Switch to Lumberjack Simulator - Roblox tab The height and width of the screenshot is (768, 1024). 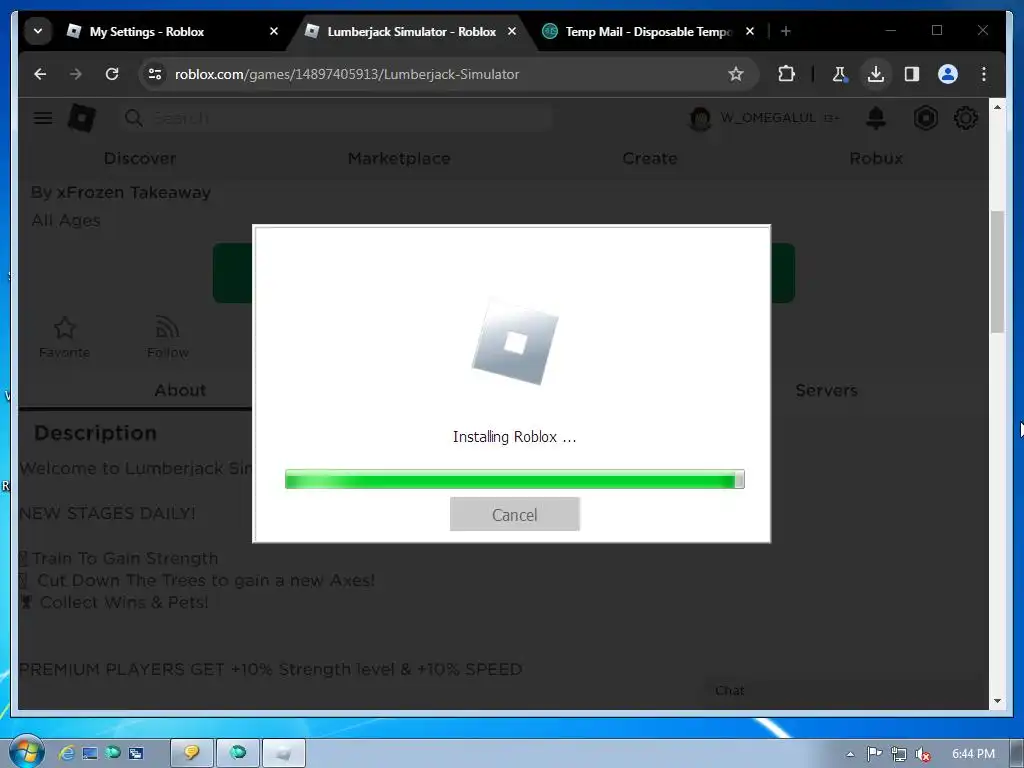pos(411,31)
